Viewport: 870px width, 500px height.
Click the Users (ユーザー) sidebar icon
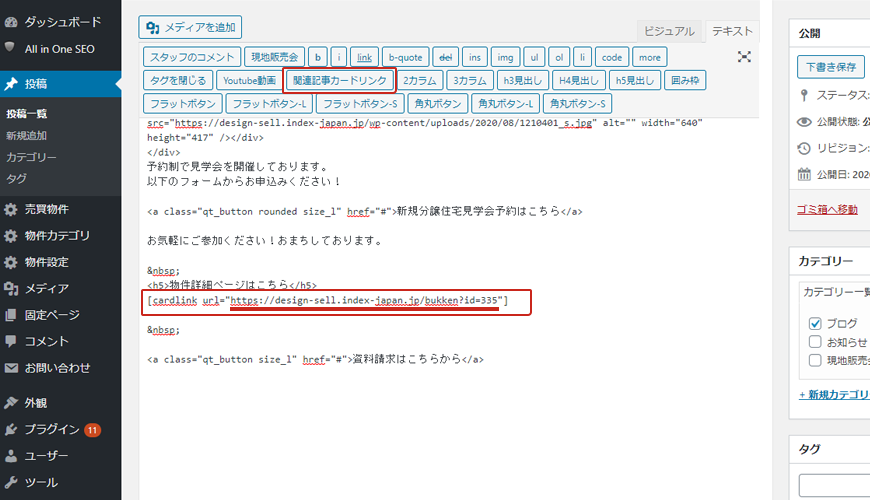(11, 456)
